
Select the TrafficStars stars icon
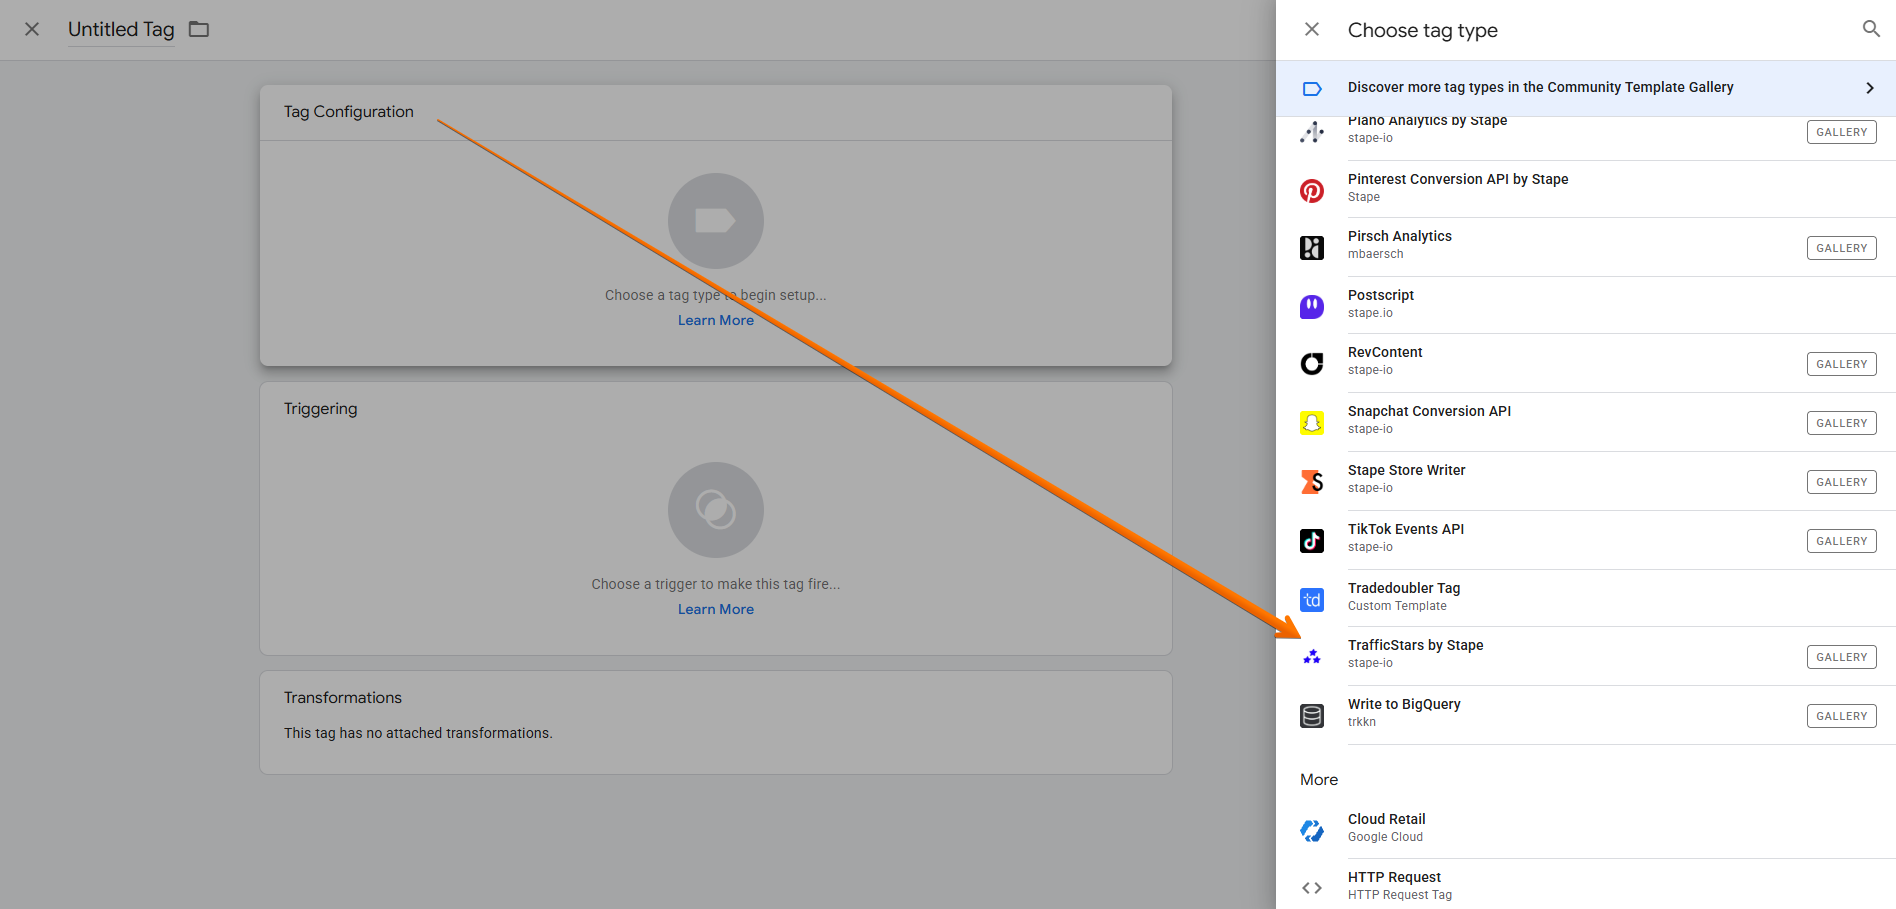tap(1312, 657)
